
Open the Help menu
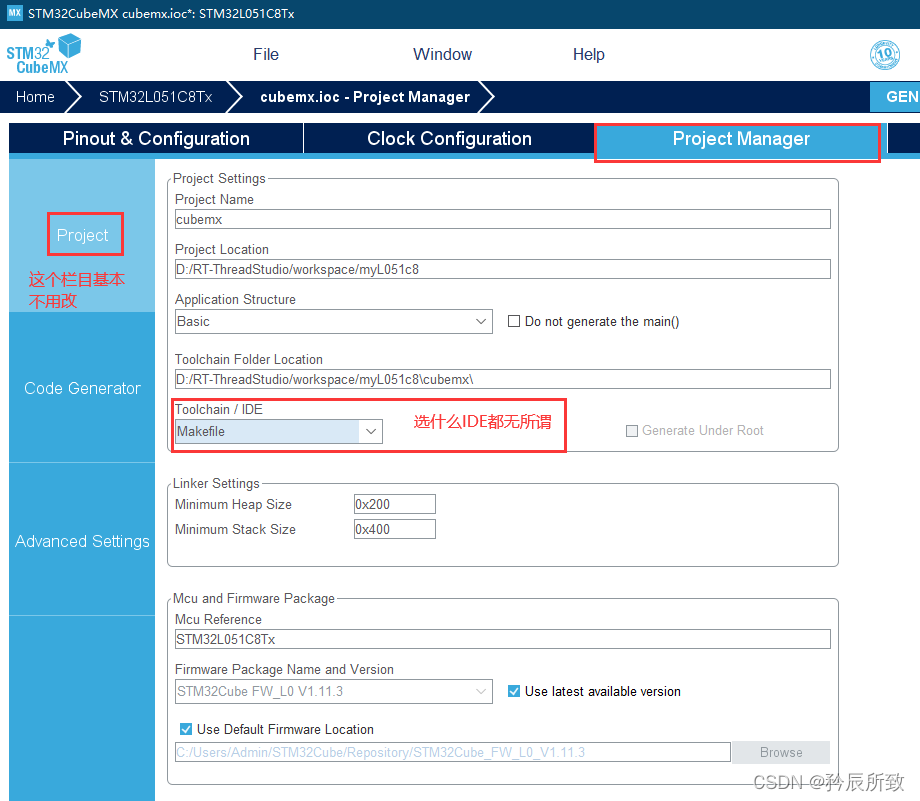coord(588,55)
